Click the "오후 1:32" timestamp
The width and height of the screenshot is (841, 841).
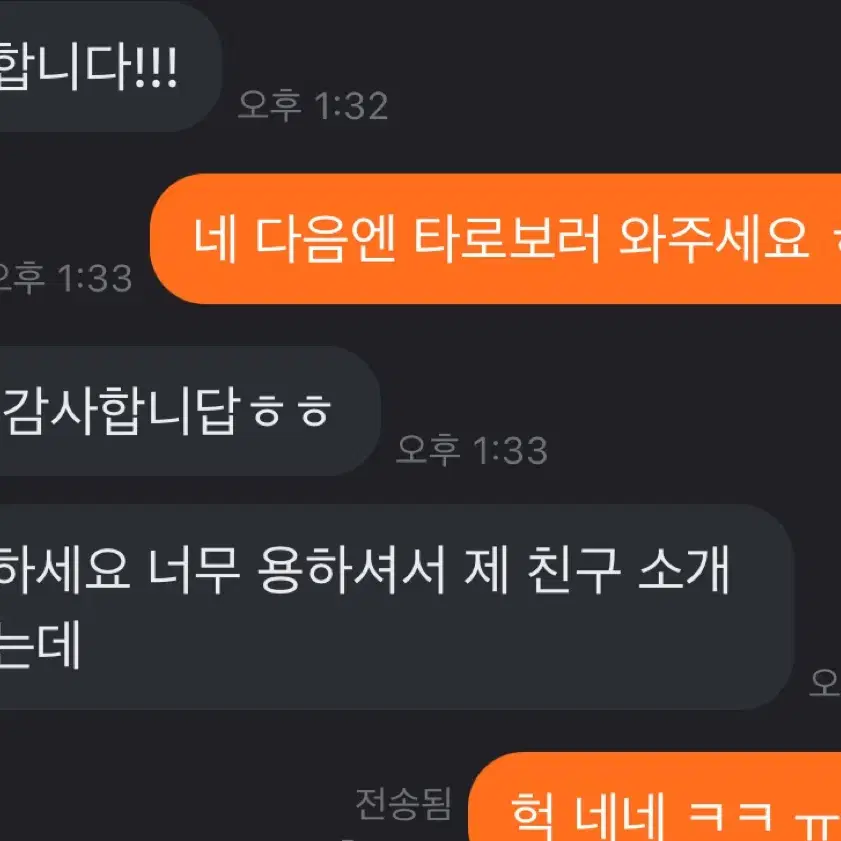coord(313,105)
